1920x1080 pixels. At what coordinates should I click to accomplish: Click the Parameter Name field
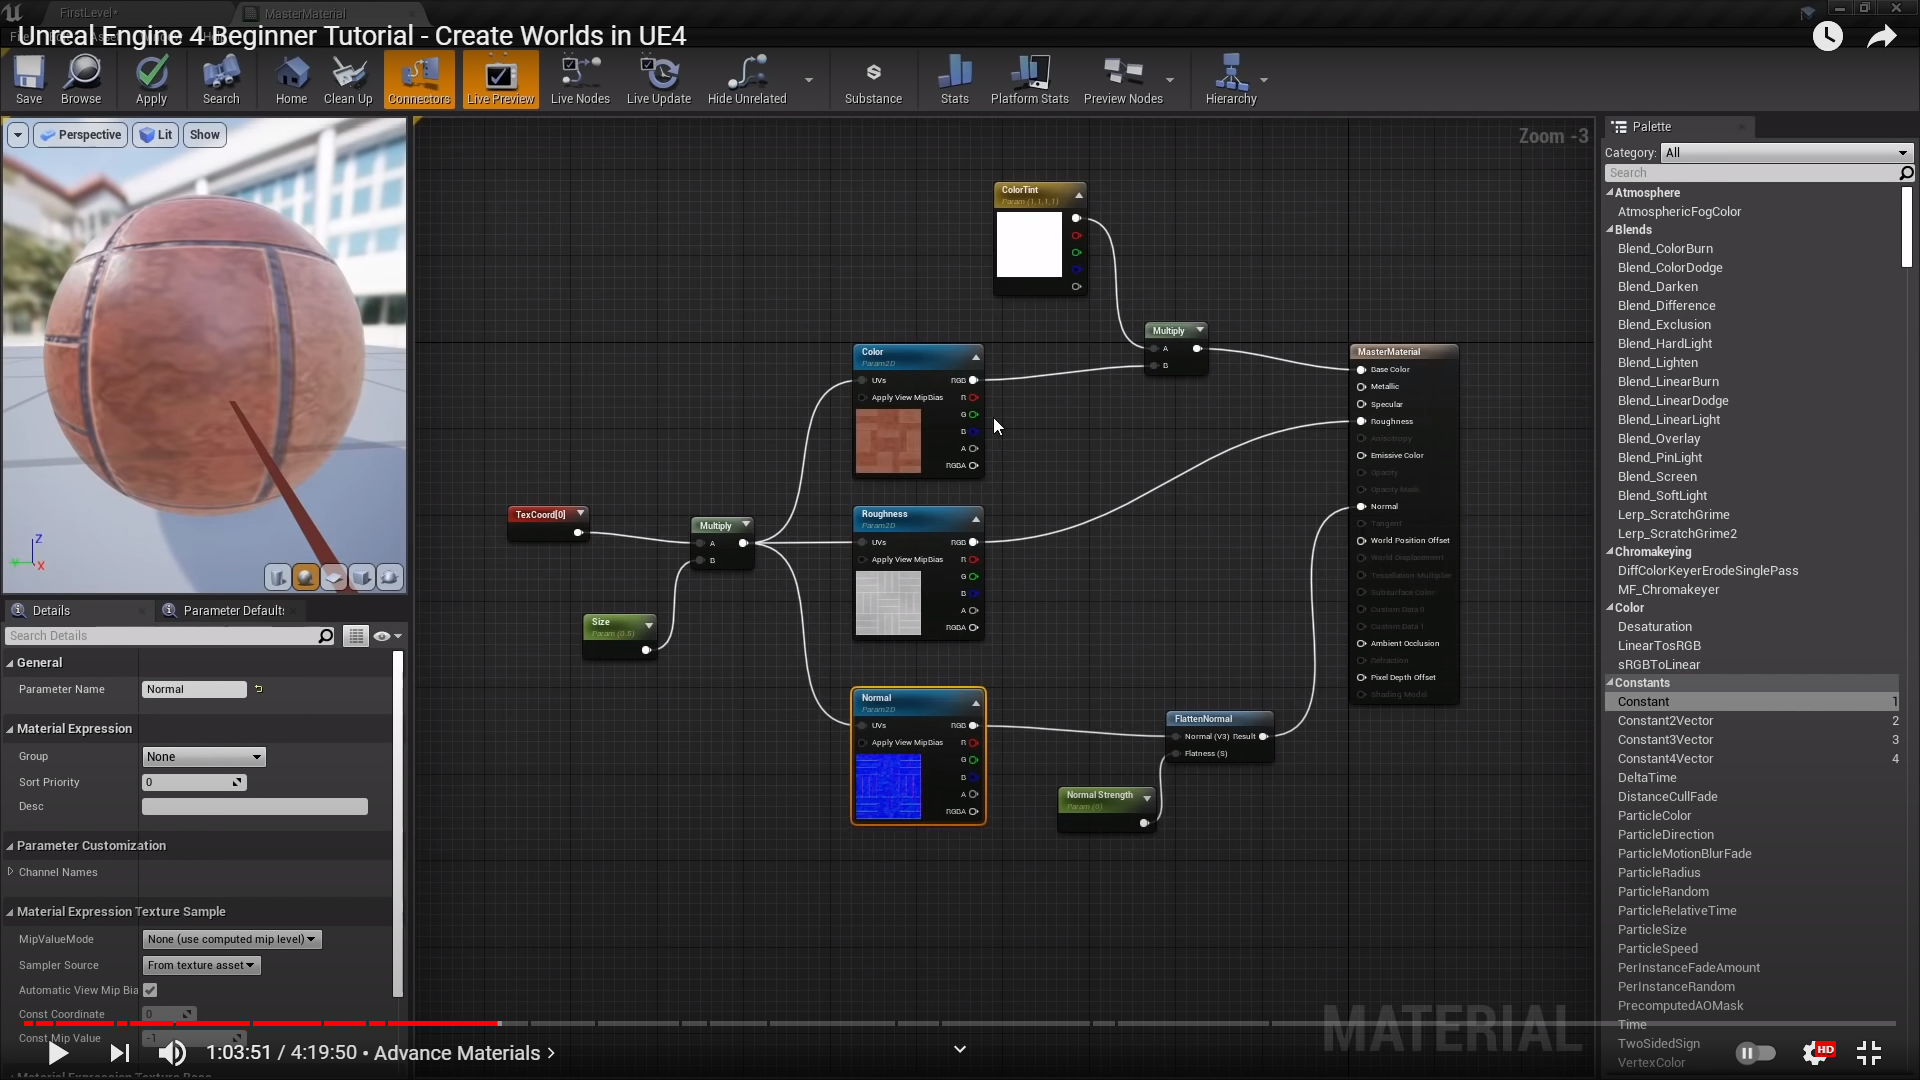coord(194,689)
